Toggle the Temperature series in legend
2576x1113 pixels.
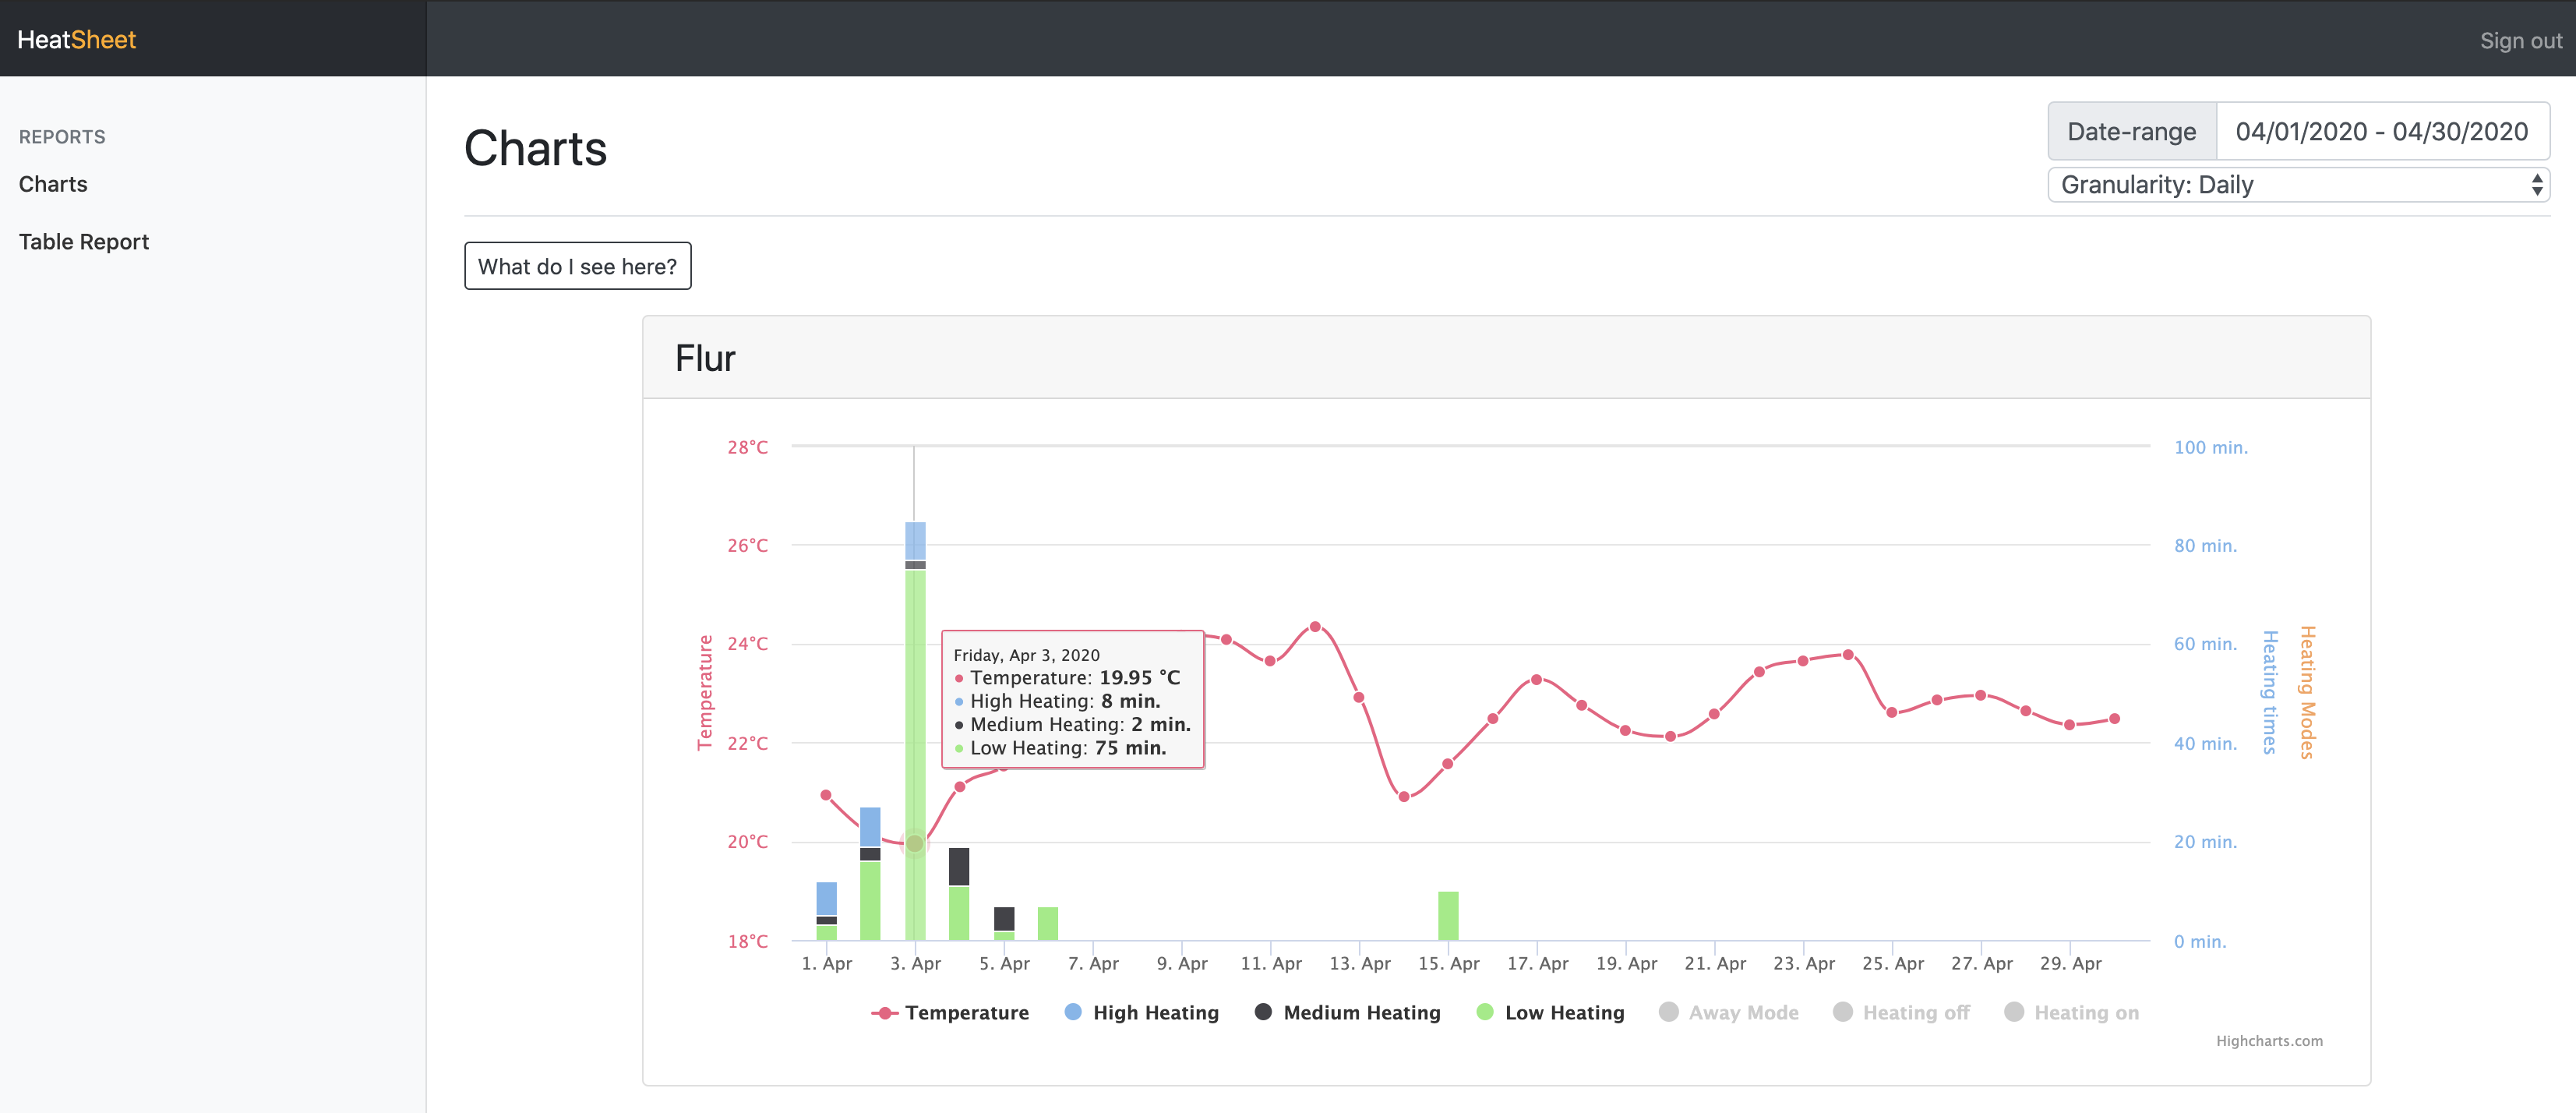coord(950,1012)
